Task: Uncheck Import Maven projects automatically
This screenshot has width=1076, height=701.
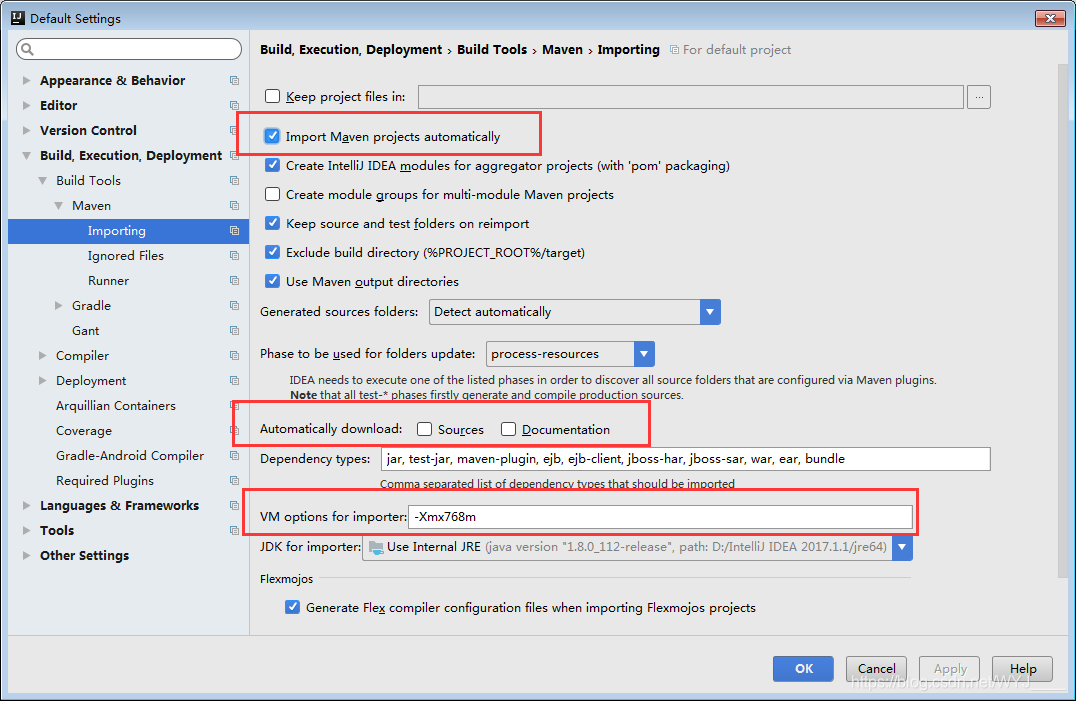Action: click(272, 136)
